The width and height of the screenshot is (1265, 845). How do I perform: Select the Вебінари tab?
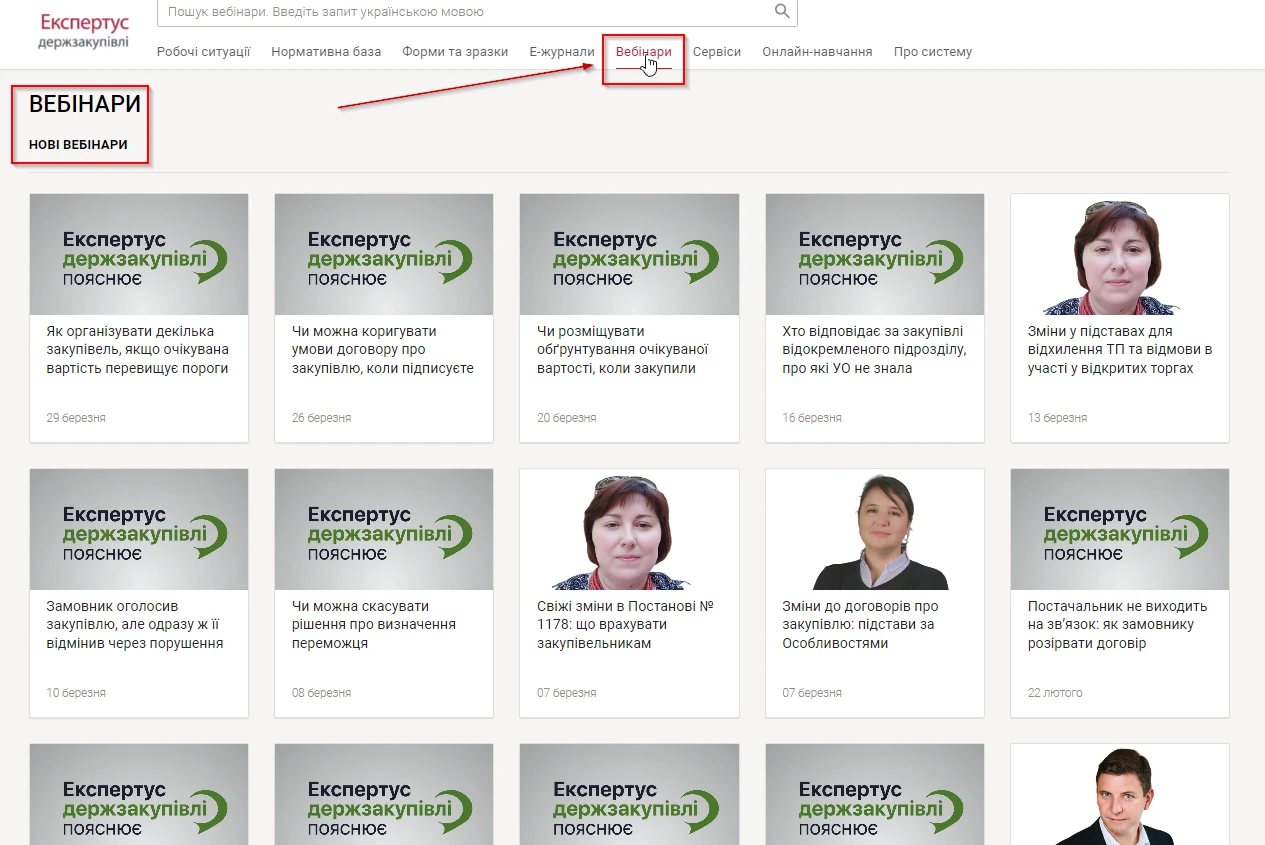[x=643, y=52]
